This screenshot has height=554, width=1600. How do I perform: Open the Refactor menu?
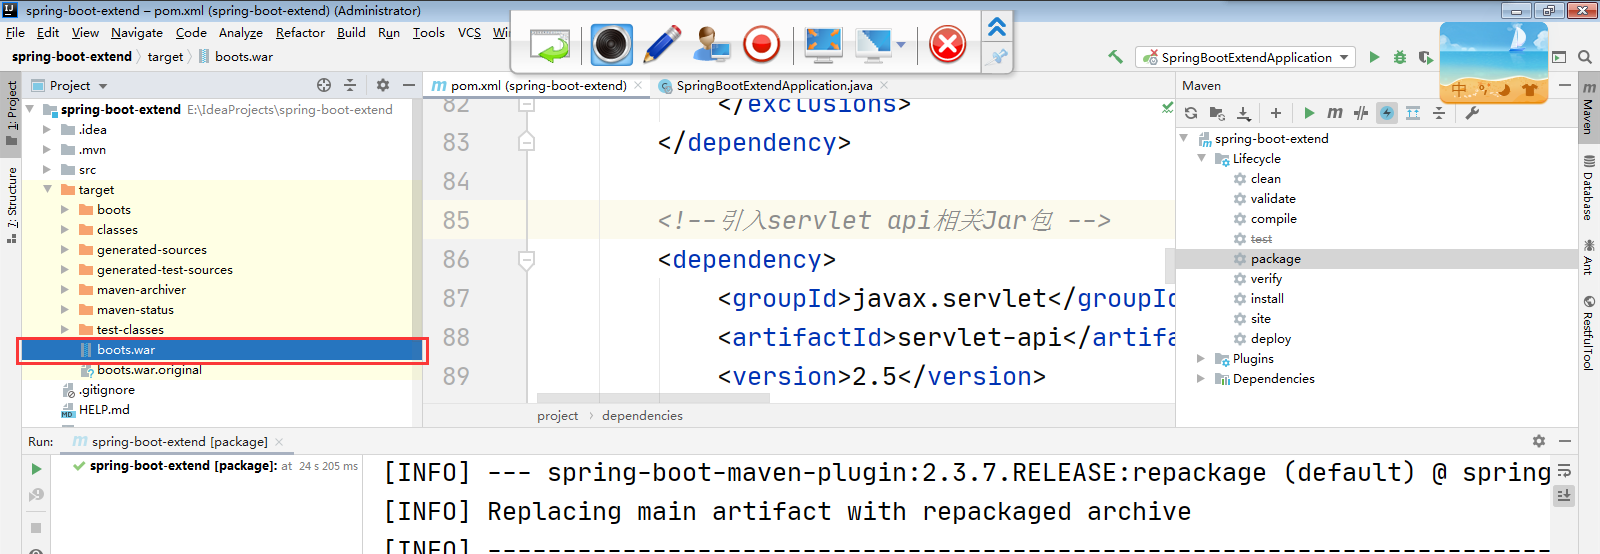click(300, 33)
